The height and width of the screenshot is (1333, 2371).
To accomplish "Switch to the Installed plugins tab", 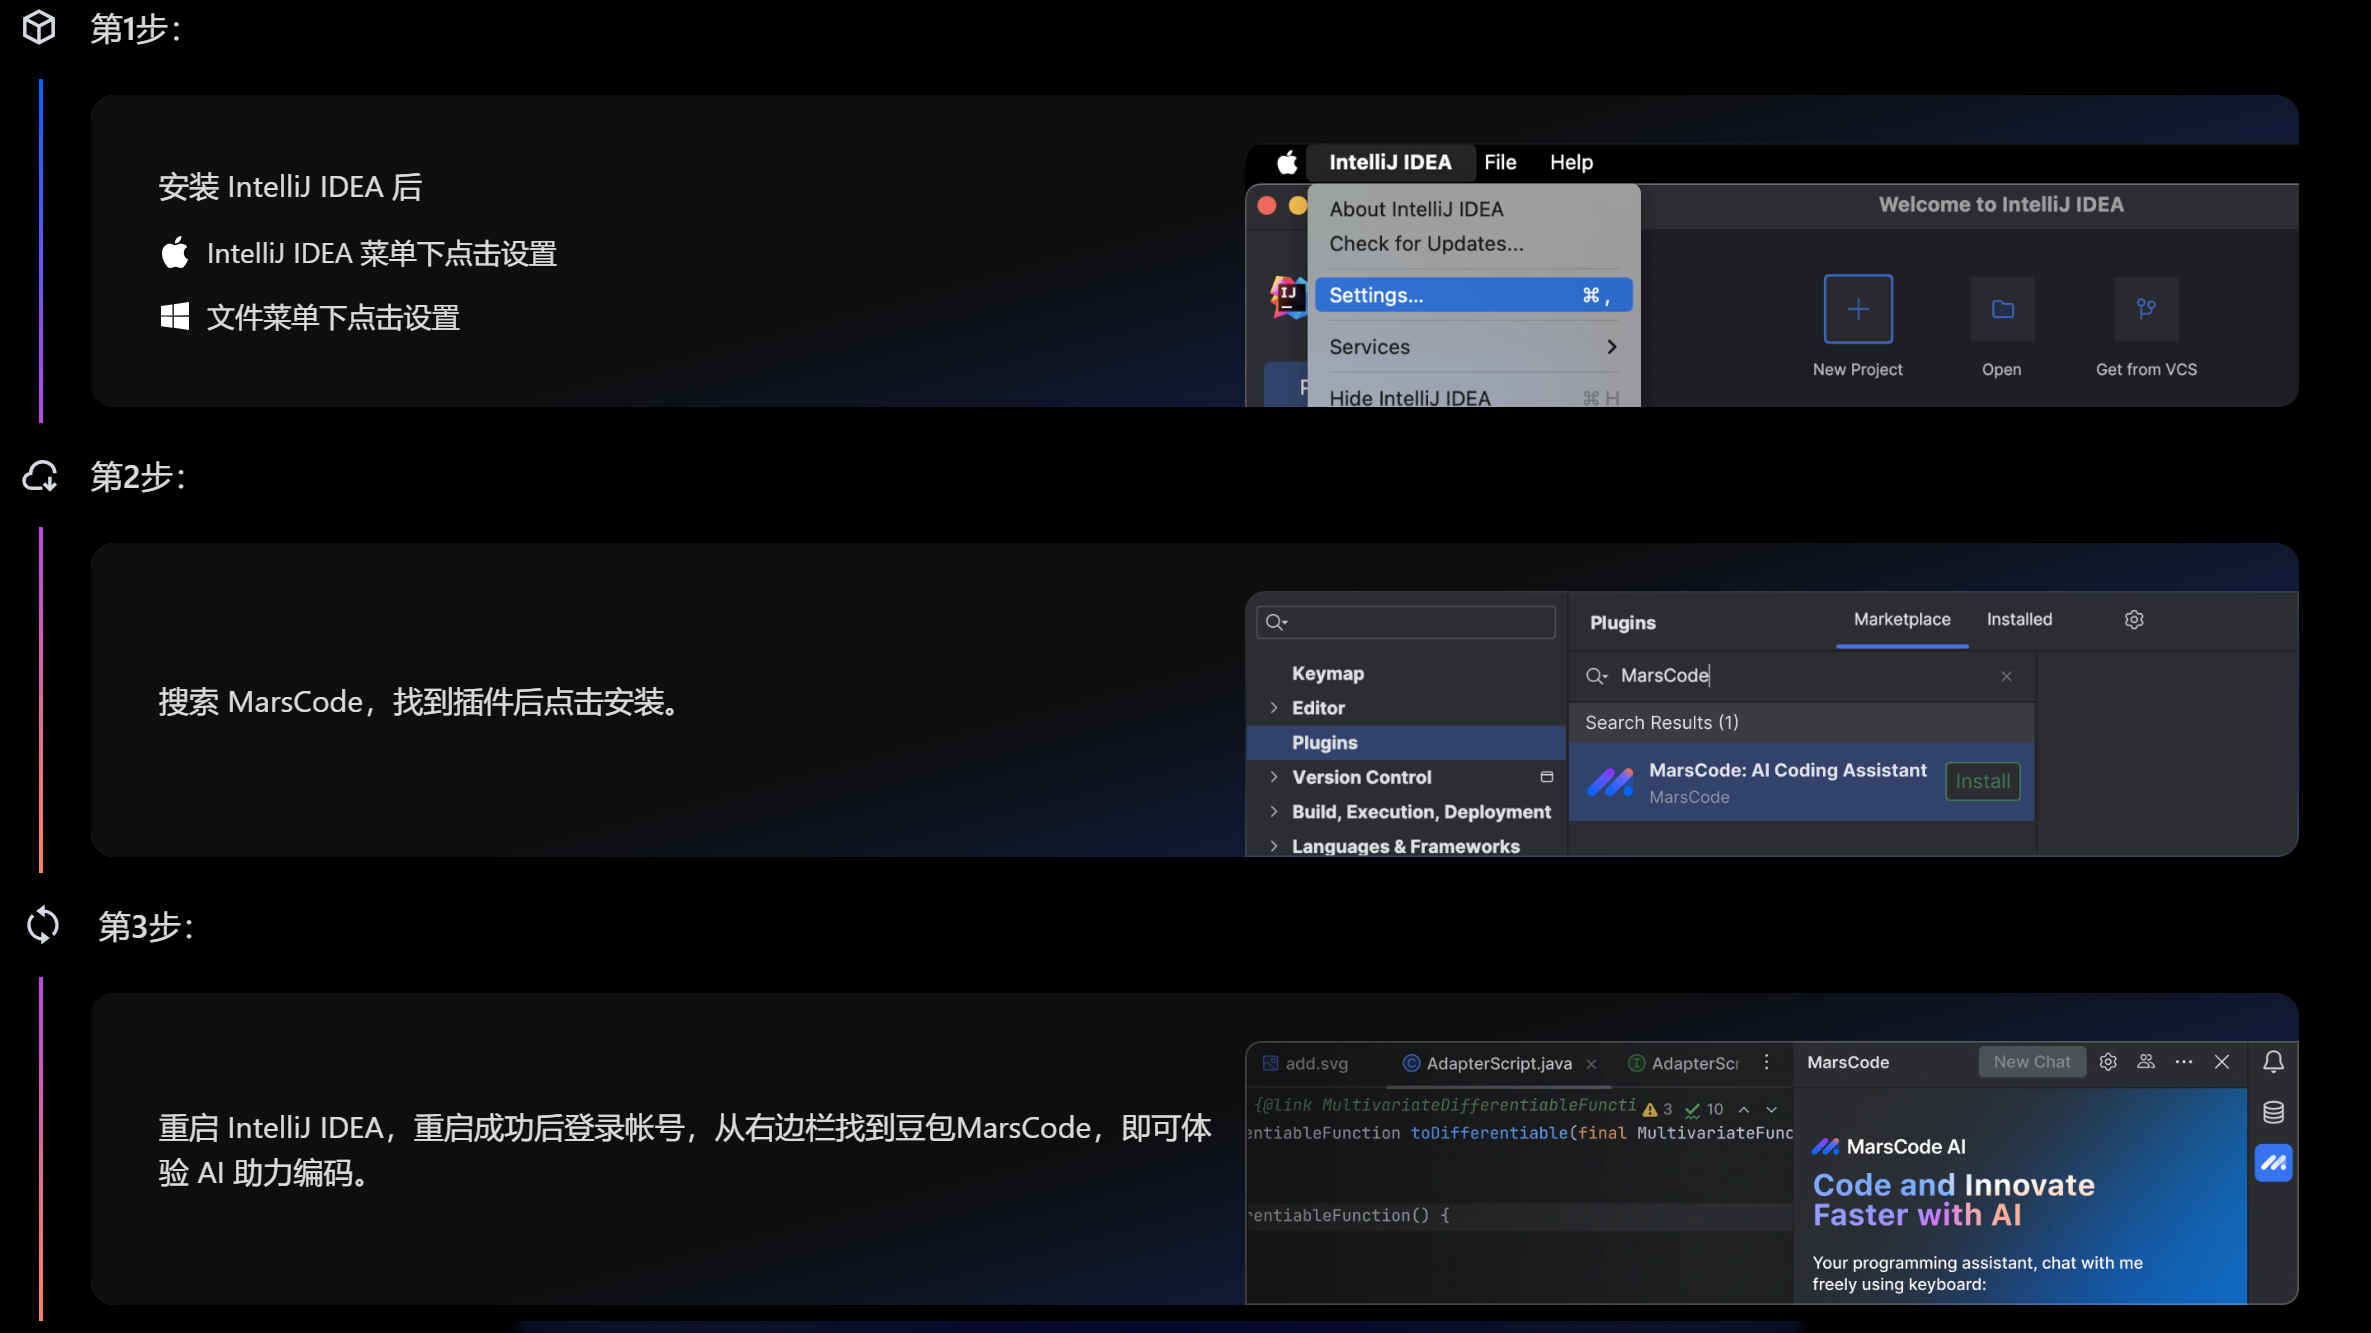I will [x=2019, y=620].
